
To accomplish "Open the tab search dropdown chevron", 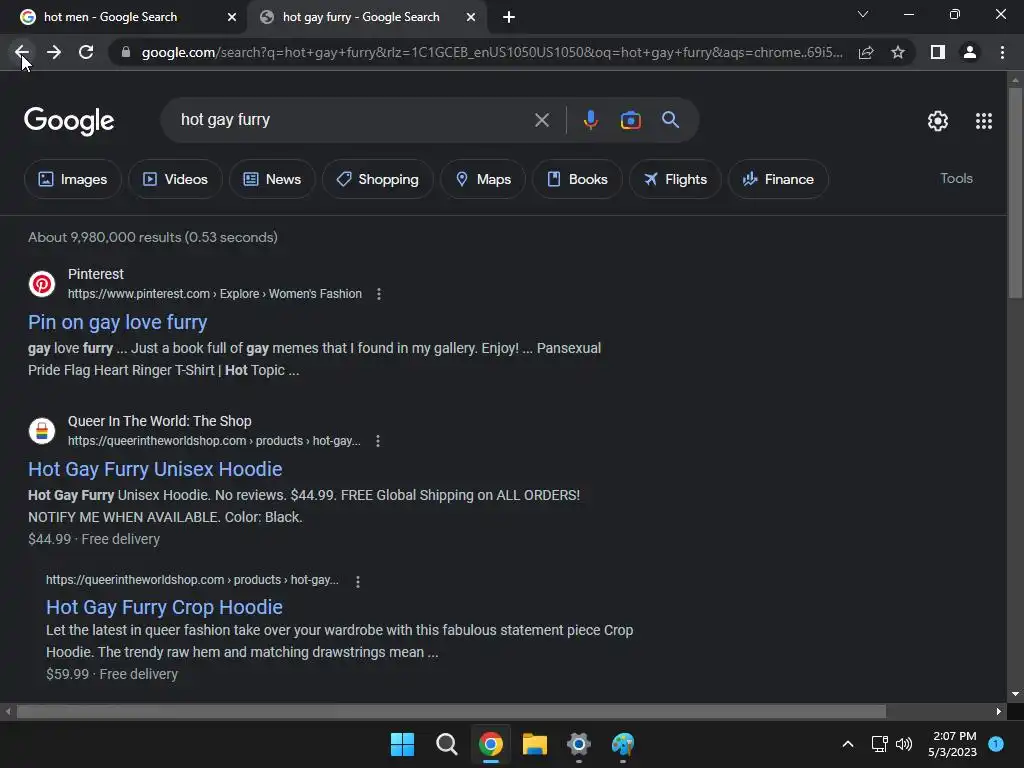I will [863, 14].
